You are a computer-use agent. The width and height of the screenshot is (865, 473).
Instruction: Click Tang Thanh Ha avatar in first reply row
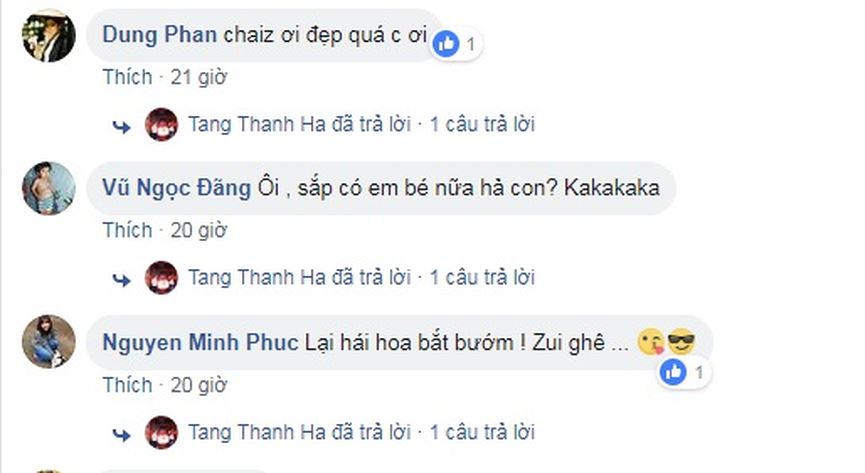161,125
